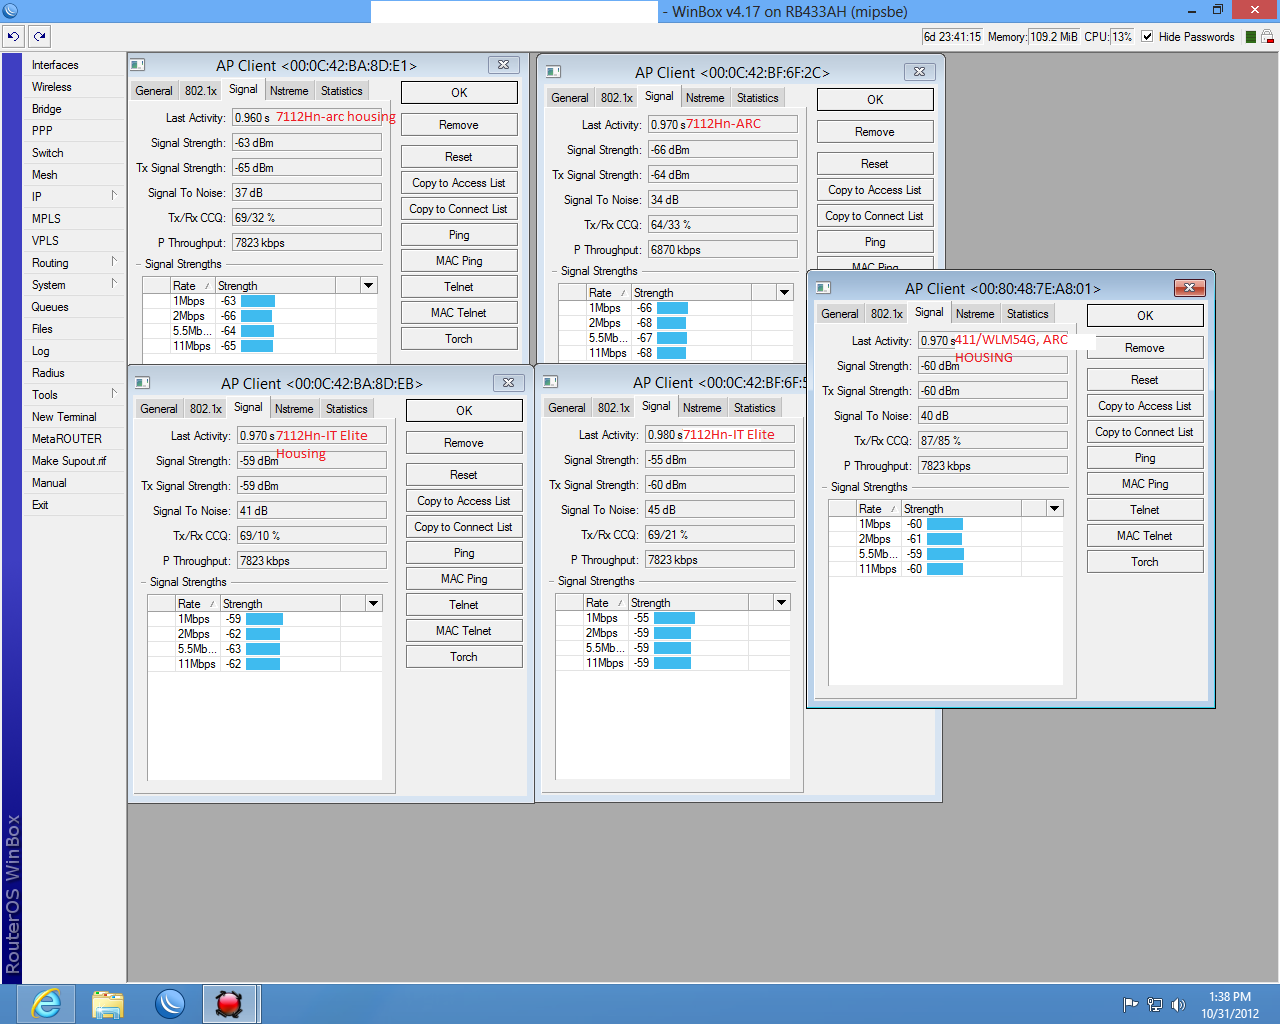Click the padlock icon beside Hide Passwords
Image resolution: width=1280 pixels, height=1024 pixels.
(1267, 37)
